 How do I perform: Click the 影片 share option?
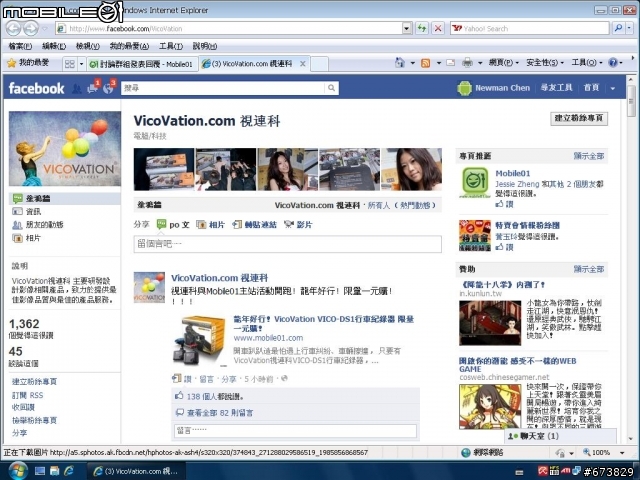coord(298,224)
